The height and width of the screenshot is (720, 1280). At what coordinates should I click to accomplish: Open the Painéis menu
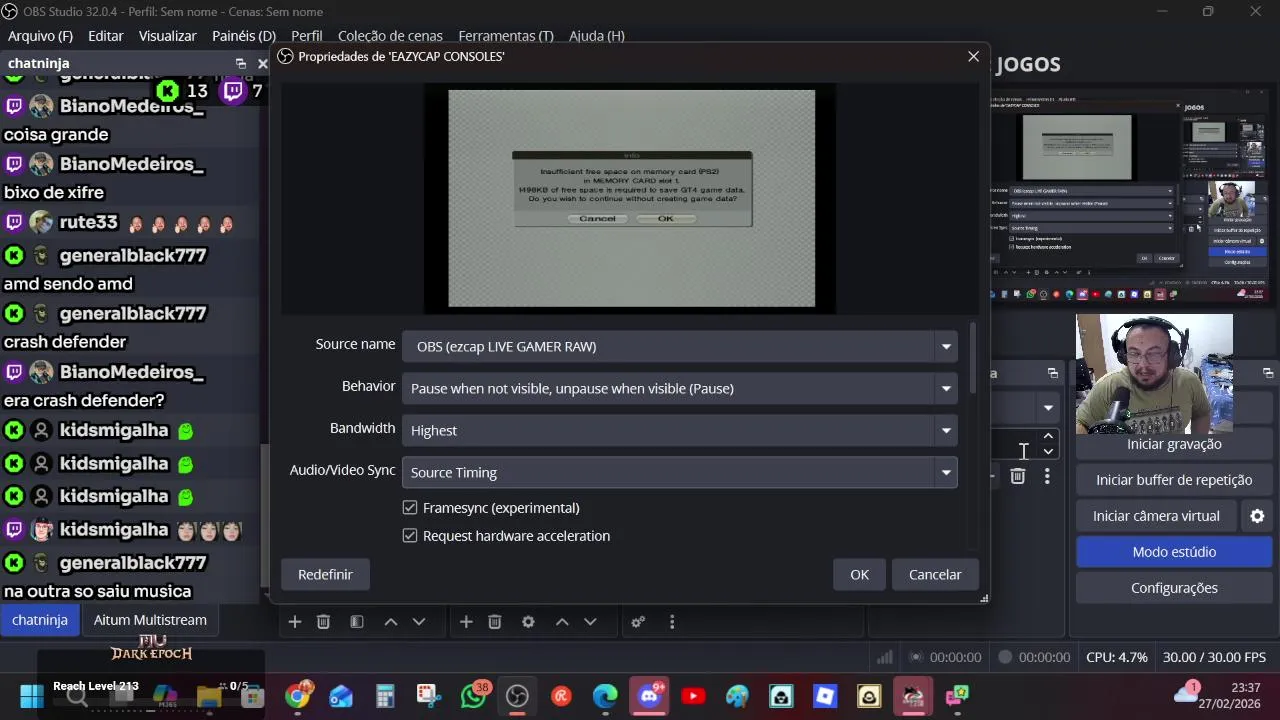(x=244, y=36)
